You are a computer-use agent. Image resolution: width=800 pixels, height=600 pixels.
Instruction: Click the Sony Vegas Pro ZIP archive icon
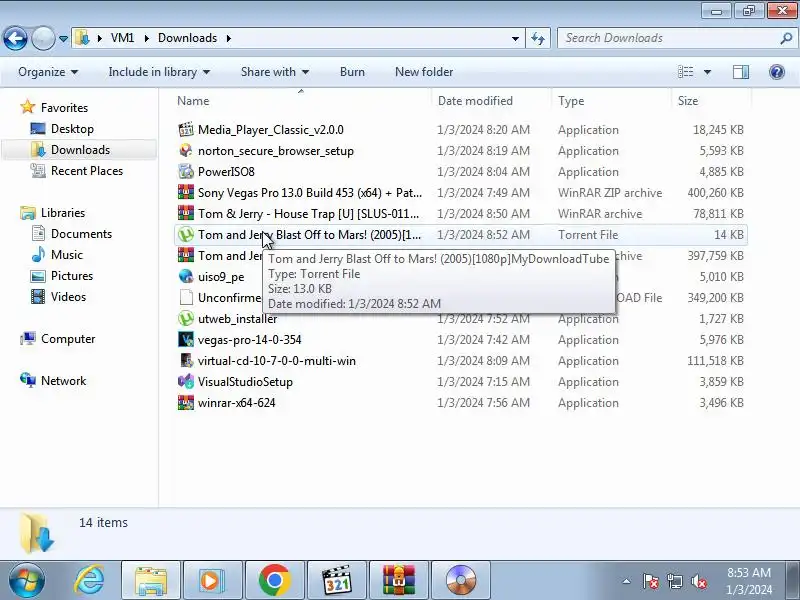[186, 192]
